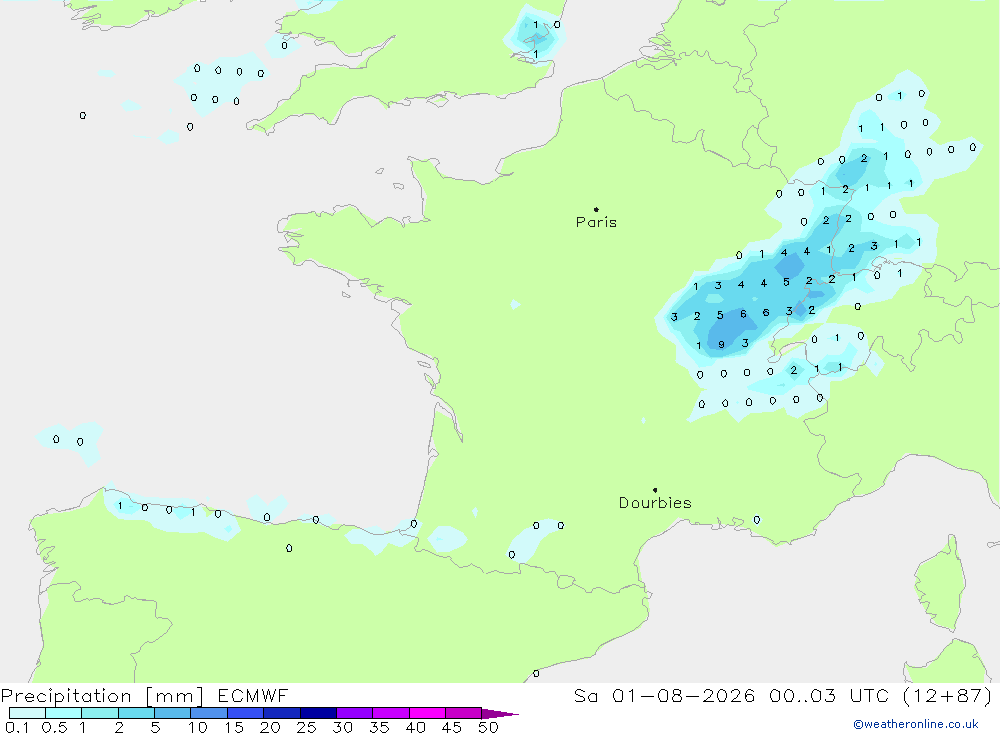Pick the 0.1–0.5 mm legend swatch

27,713
